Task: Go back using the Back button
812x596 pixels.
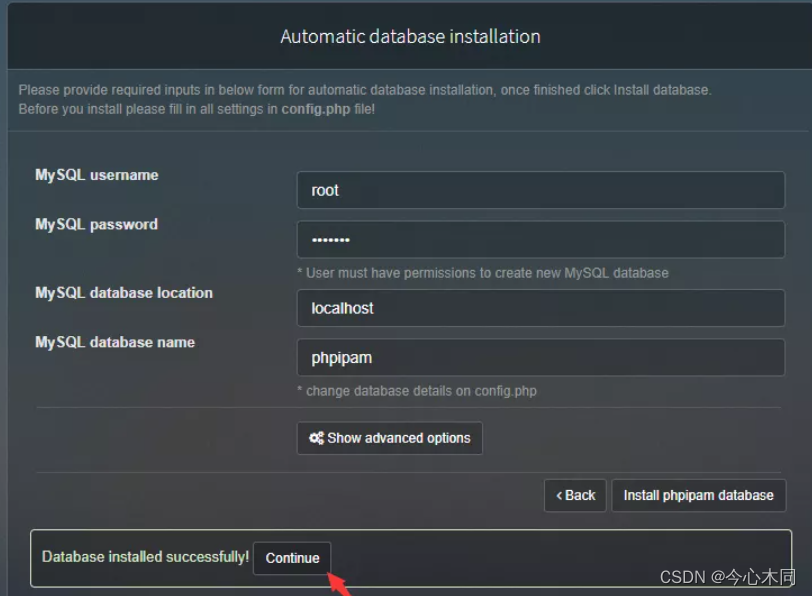Action: [x=575, y=495]
